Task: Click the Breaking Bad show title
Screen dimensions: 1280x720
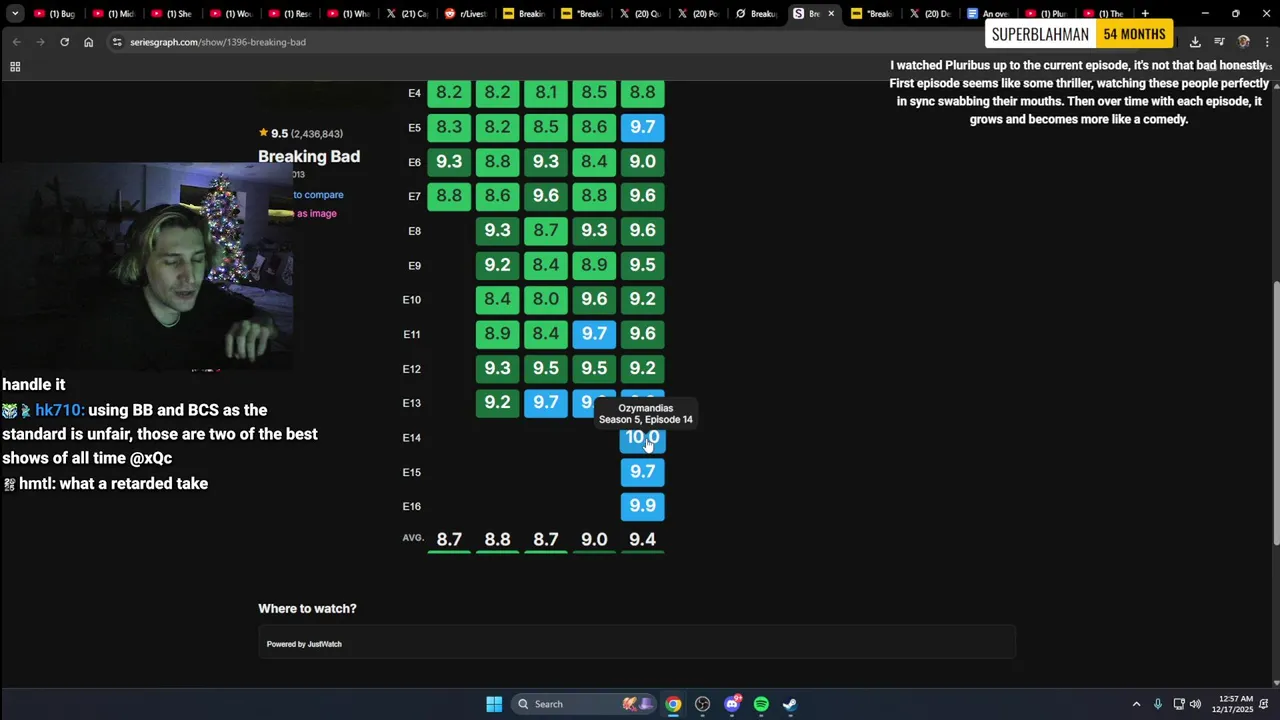Action: coord(309,156)
